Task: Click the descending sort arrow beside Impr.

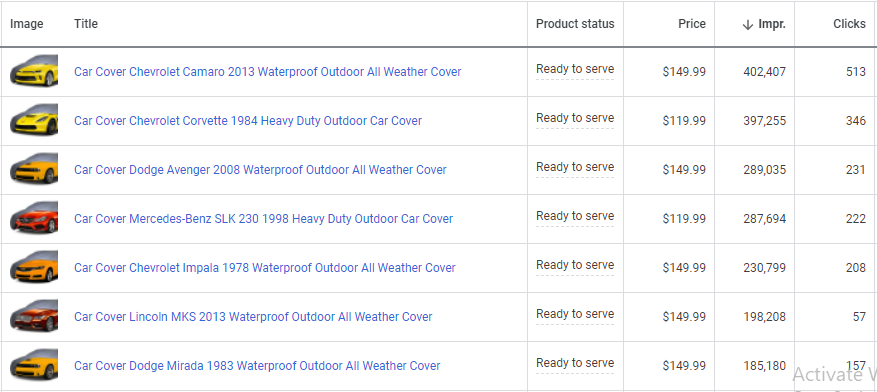Action: click(748, 25)
